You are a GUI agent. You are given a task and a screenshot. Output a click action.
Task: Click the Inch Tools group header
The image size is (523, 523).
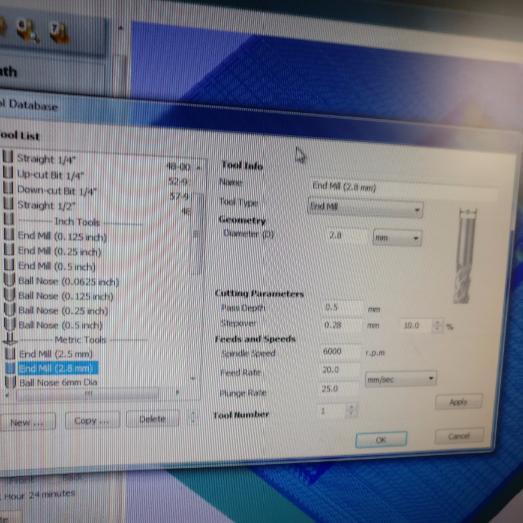[x=77, y=222]
